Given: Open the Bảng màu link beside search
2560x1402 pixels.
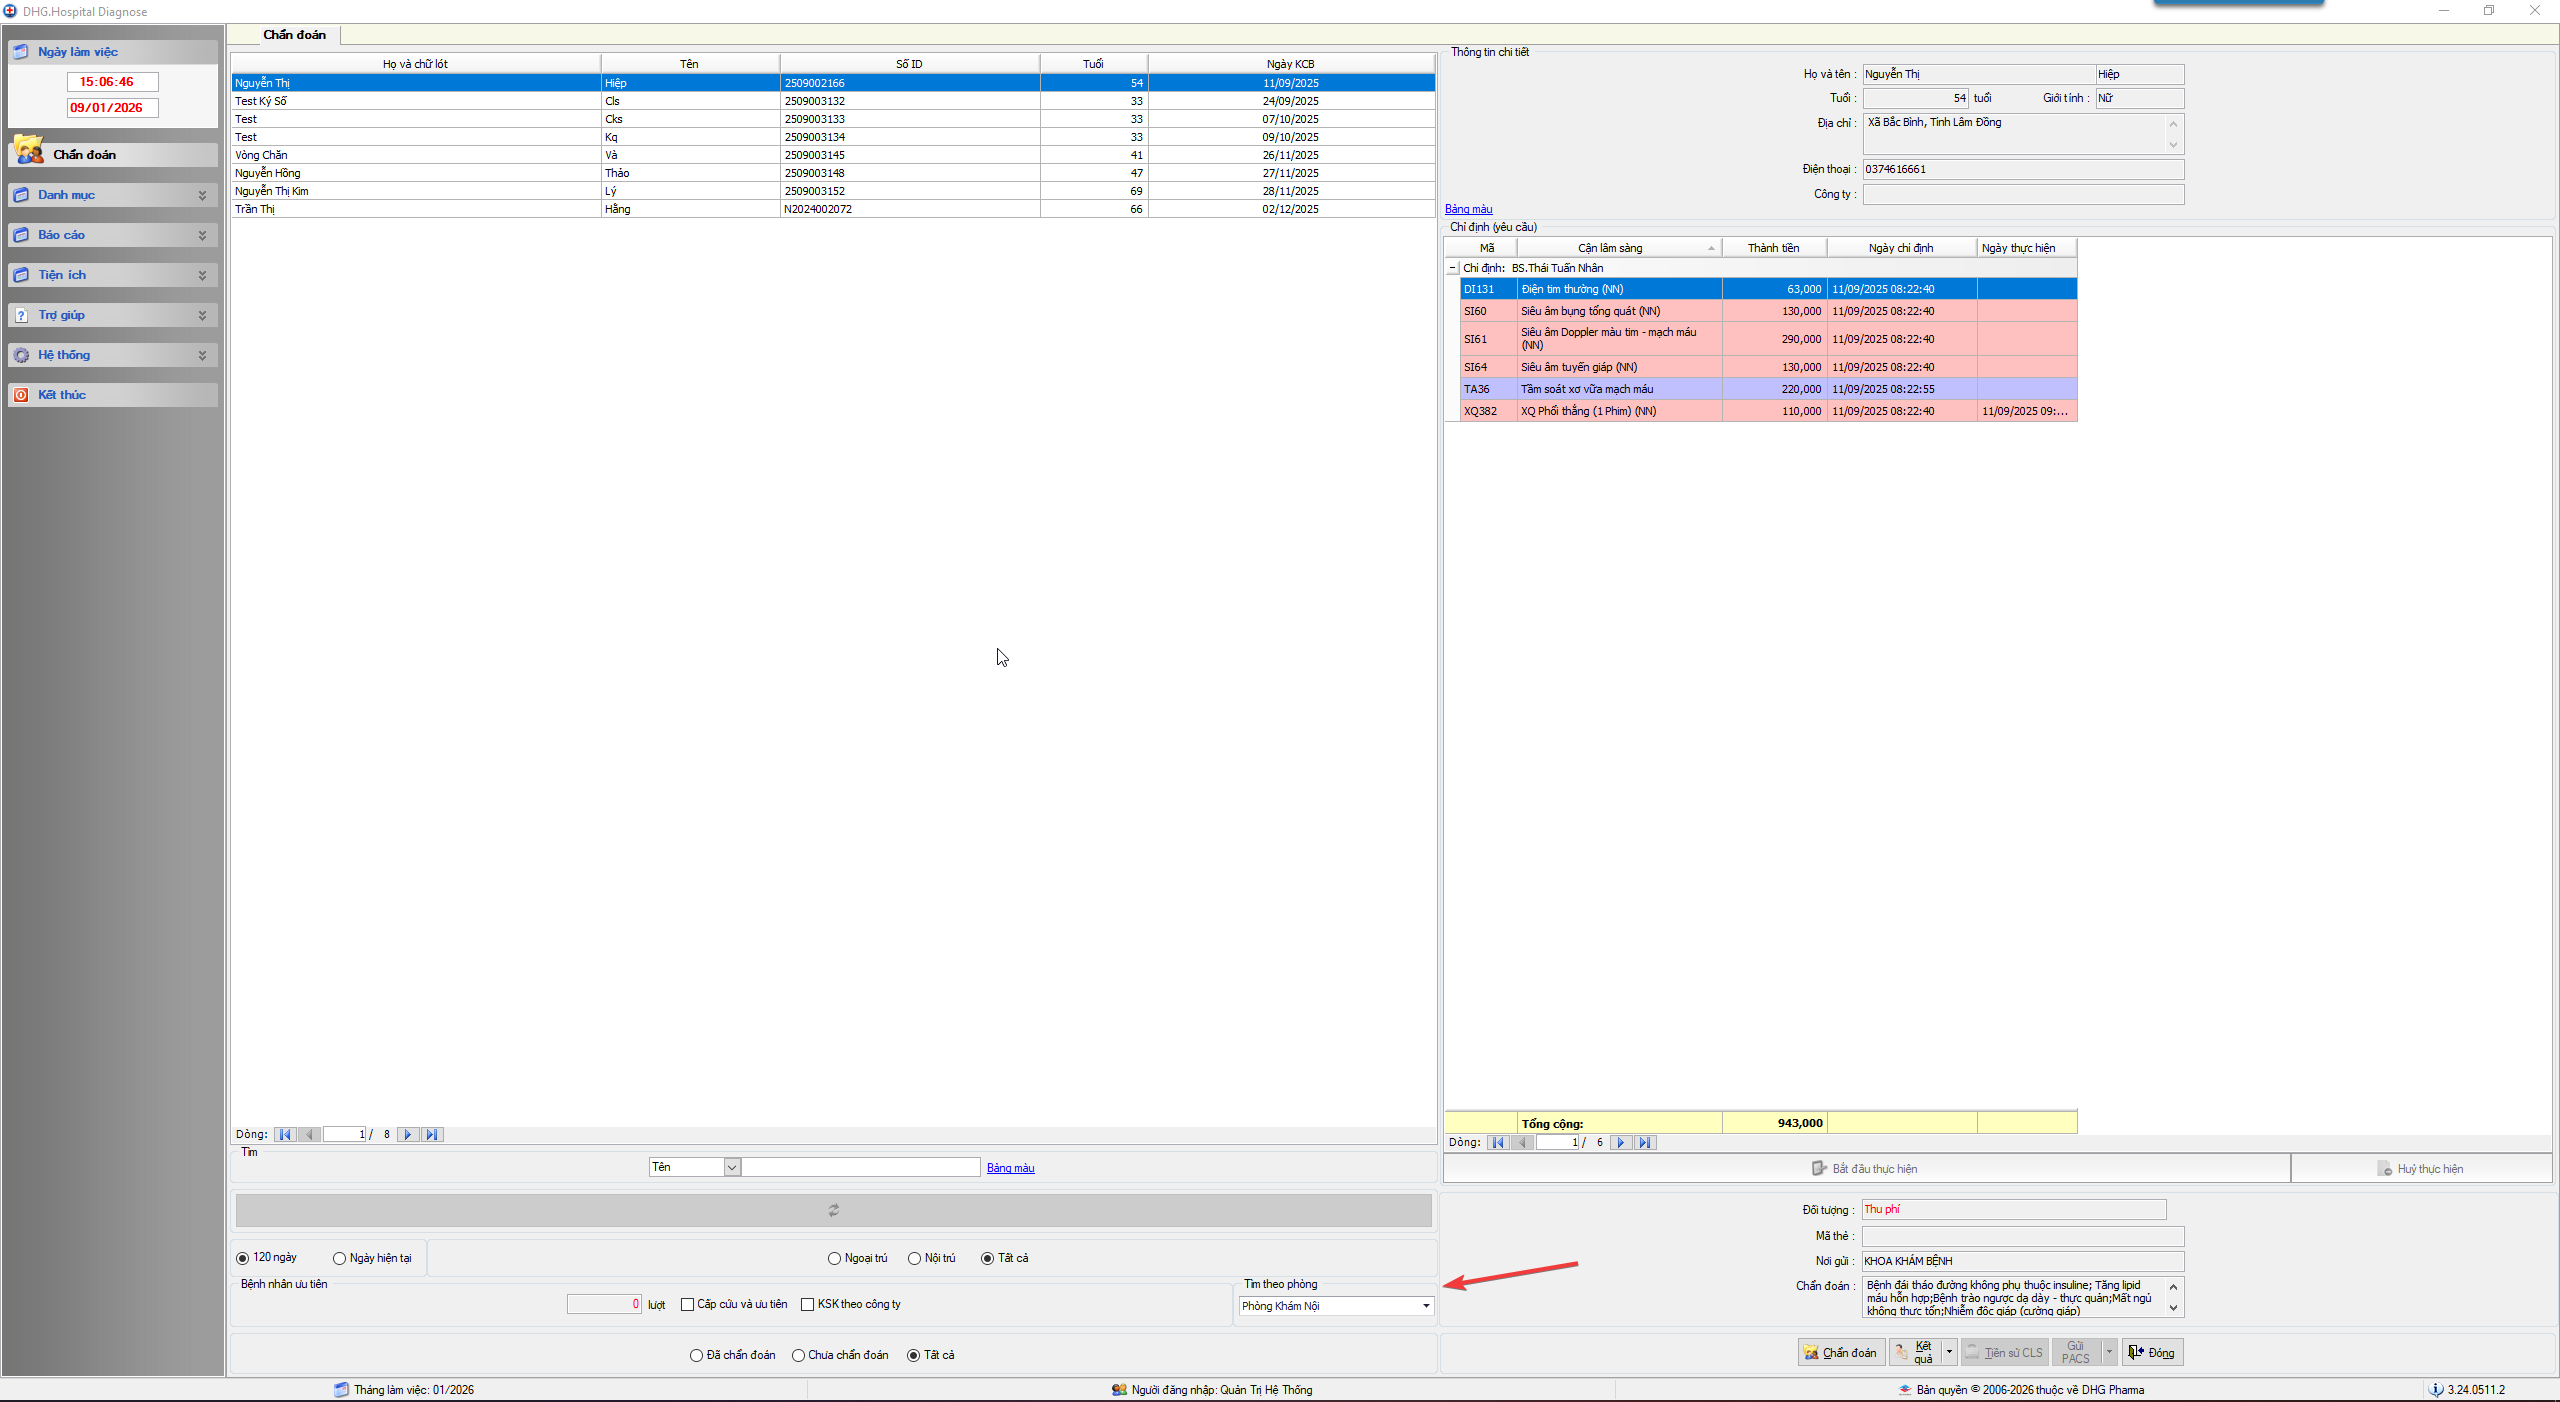Looking at the screenshot, I should pyautogui.click(x=1010, y=1168).
